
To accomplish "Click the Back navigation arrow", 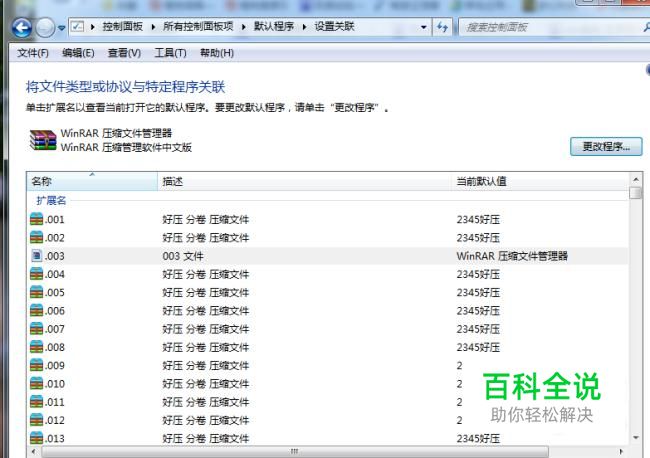I will [22, 28].
